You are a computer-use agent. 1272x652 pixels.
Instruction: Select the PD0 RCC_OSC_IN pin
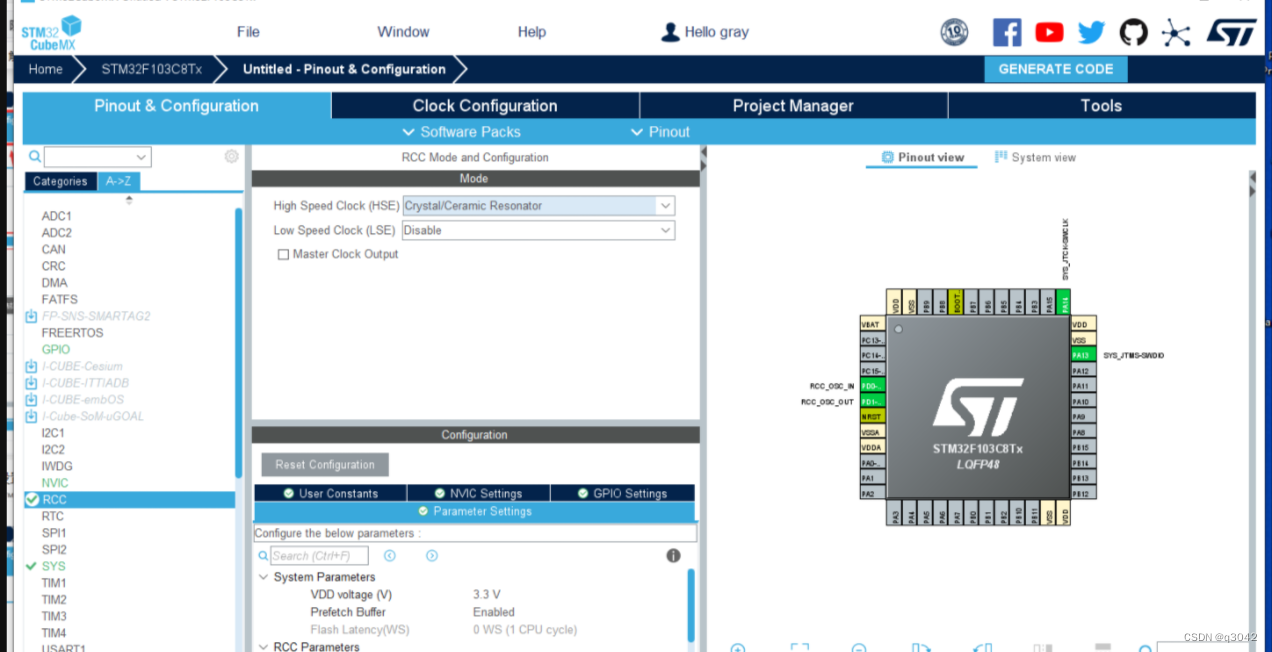point(873,386)
